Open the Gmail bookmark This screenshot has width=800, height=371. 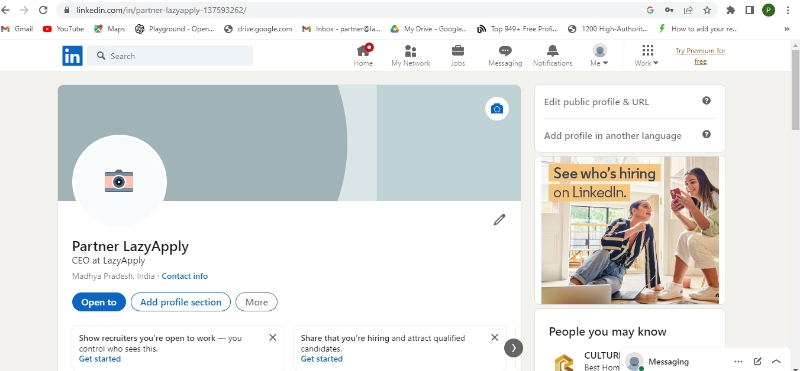click(17, 29)
